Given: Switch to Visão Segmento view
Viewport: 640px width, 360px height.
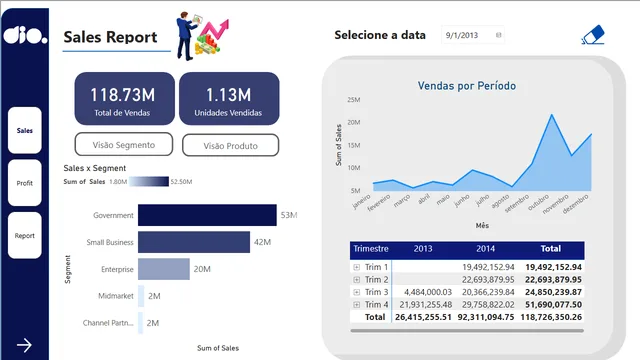Looking at the screenshot, I should [x=124, y=144].
